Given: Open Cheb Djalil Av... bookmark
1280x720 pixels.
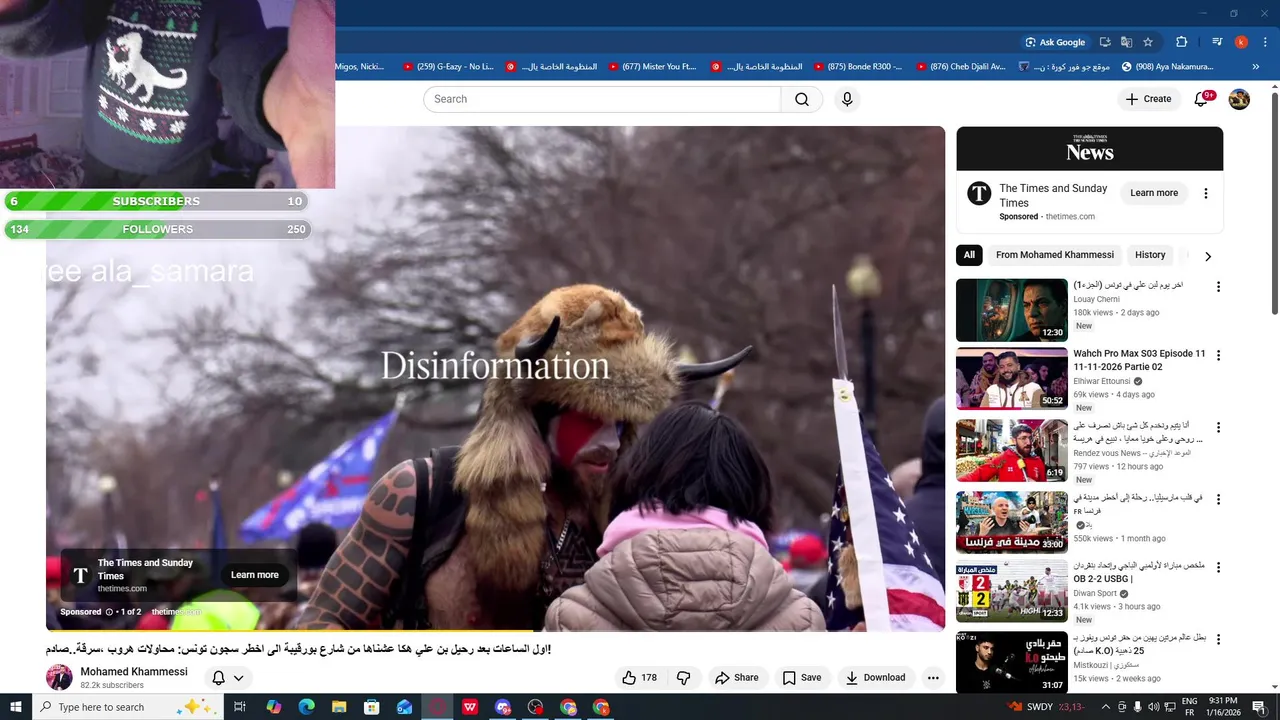Looking at the screenshot, I should click(x=960, y=67).
